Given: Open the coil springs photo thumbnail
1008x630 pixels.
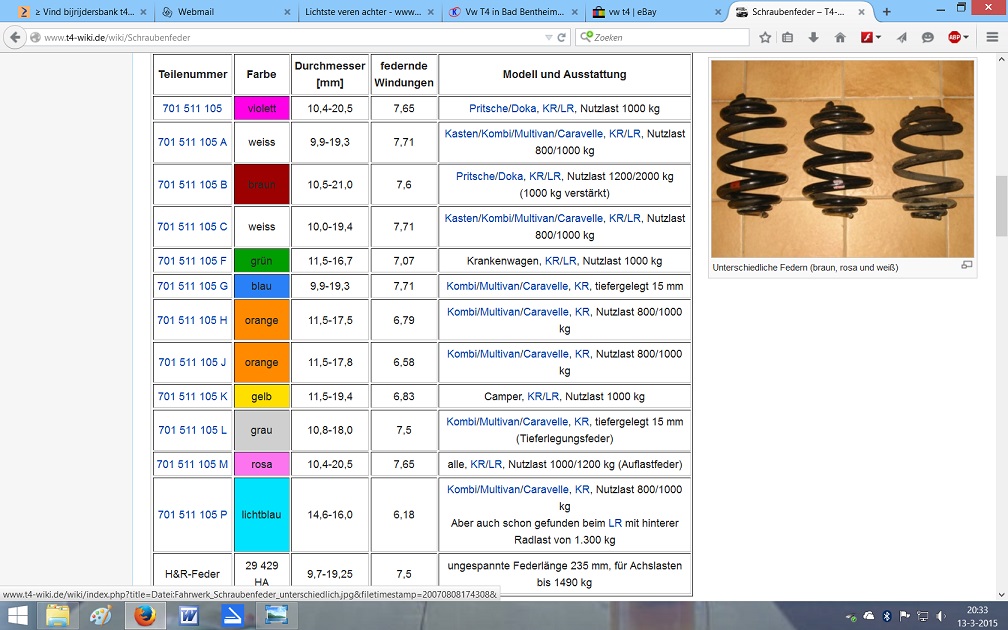Looking at the screenshot, I should tap(842, 159).
